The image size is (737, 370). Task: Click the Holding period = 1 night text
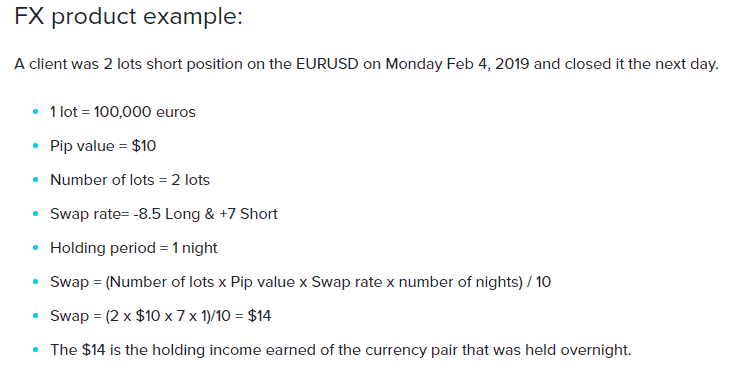click(133, 248)
